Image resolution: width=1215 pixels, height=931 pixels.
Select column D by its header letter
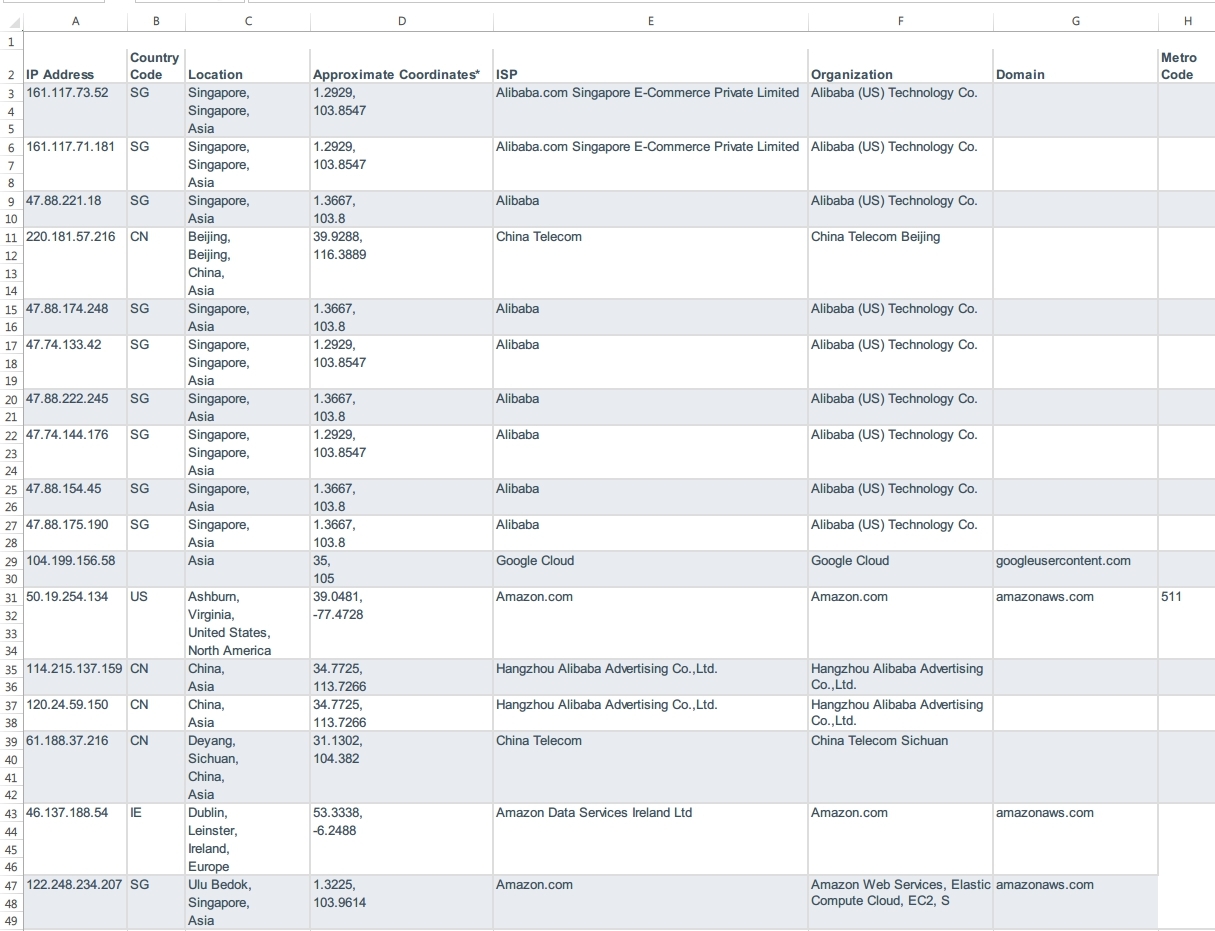point(401,21)
